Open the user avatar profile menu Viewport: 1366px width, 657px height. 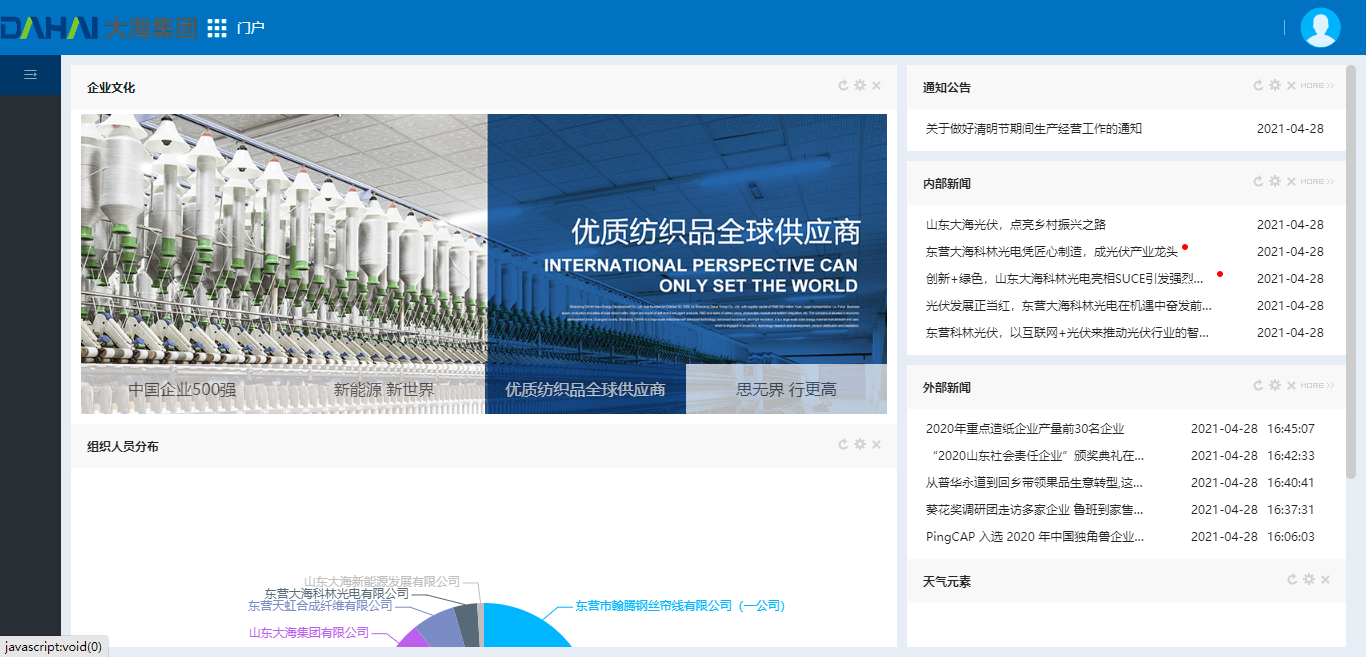[x=1320, y=28]
